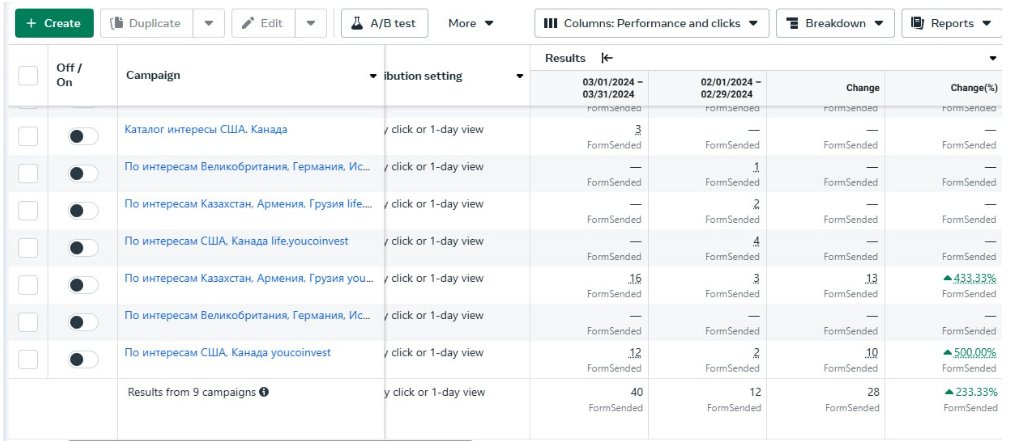
Task: Click the A/B test flask button
Action: point(384,23)
